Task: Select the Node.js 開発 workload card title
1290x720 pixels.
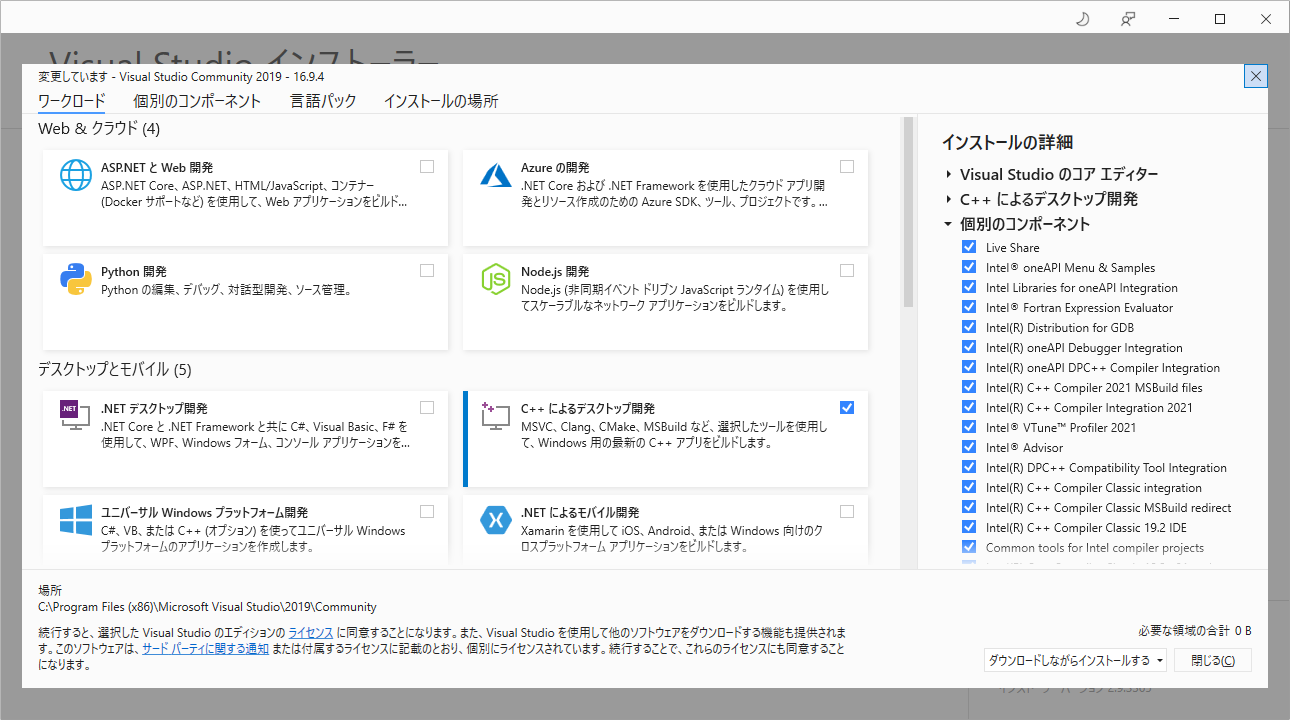Action: (x=555, y=271)
